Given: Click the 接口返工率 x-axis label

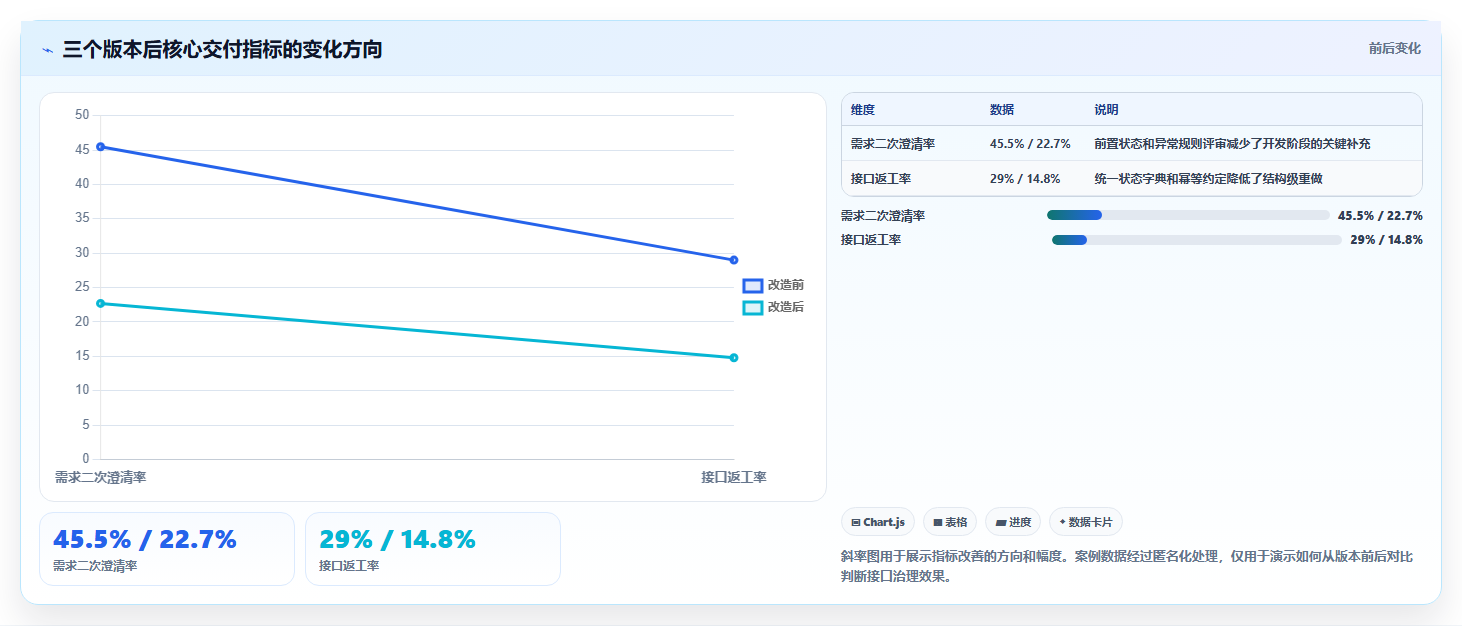Looking at the screenshot, I should coord(734,478).
